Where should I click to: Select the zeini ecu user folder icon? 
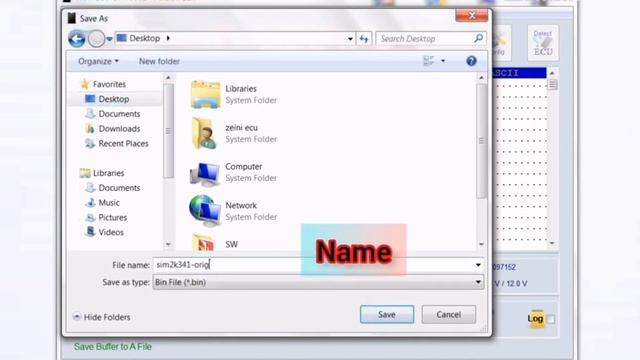(204, 133)
